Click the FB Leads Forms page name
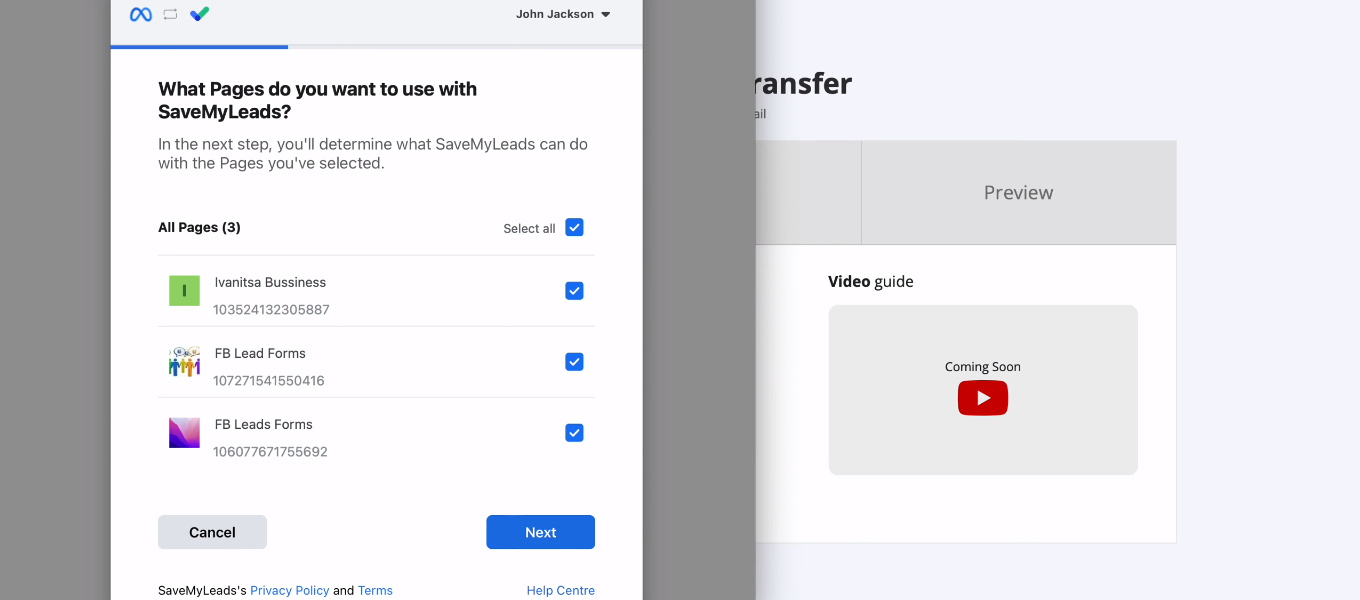Image resolution: width=1360 pixels, height=600 pixels. pos(263,424)
